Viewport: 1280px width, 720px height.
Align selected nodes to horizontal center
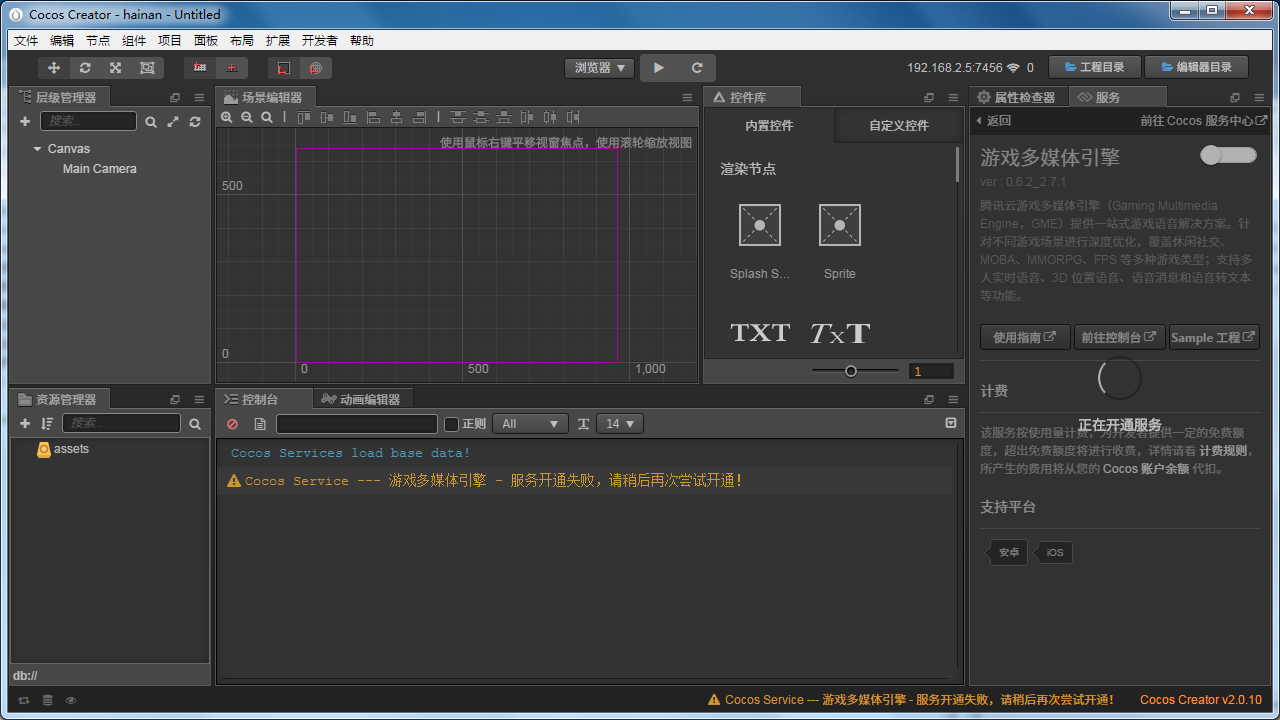coord(397,117)
